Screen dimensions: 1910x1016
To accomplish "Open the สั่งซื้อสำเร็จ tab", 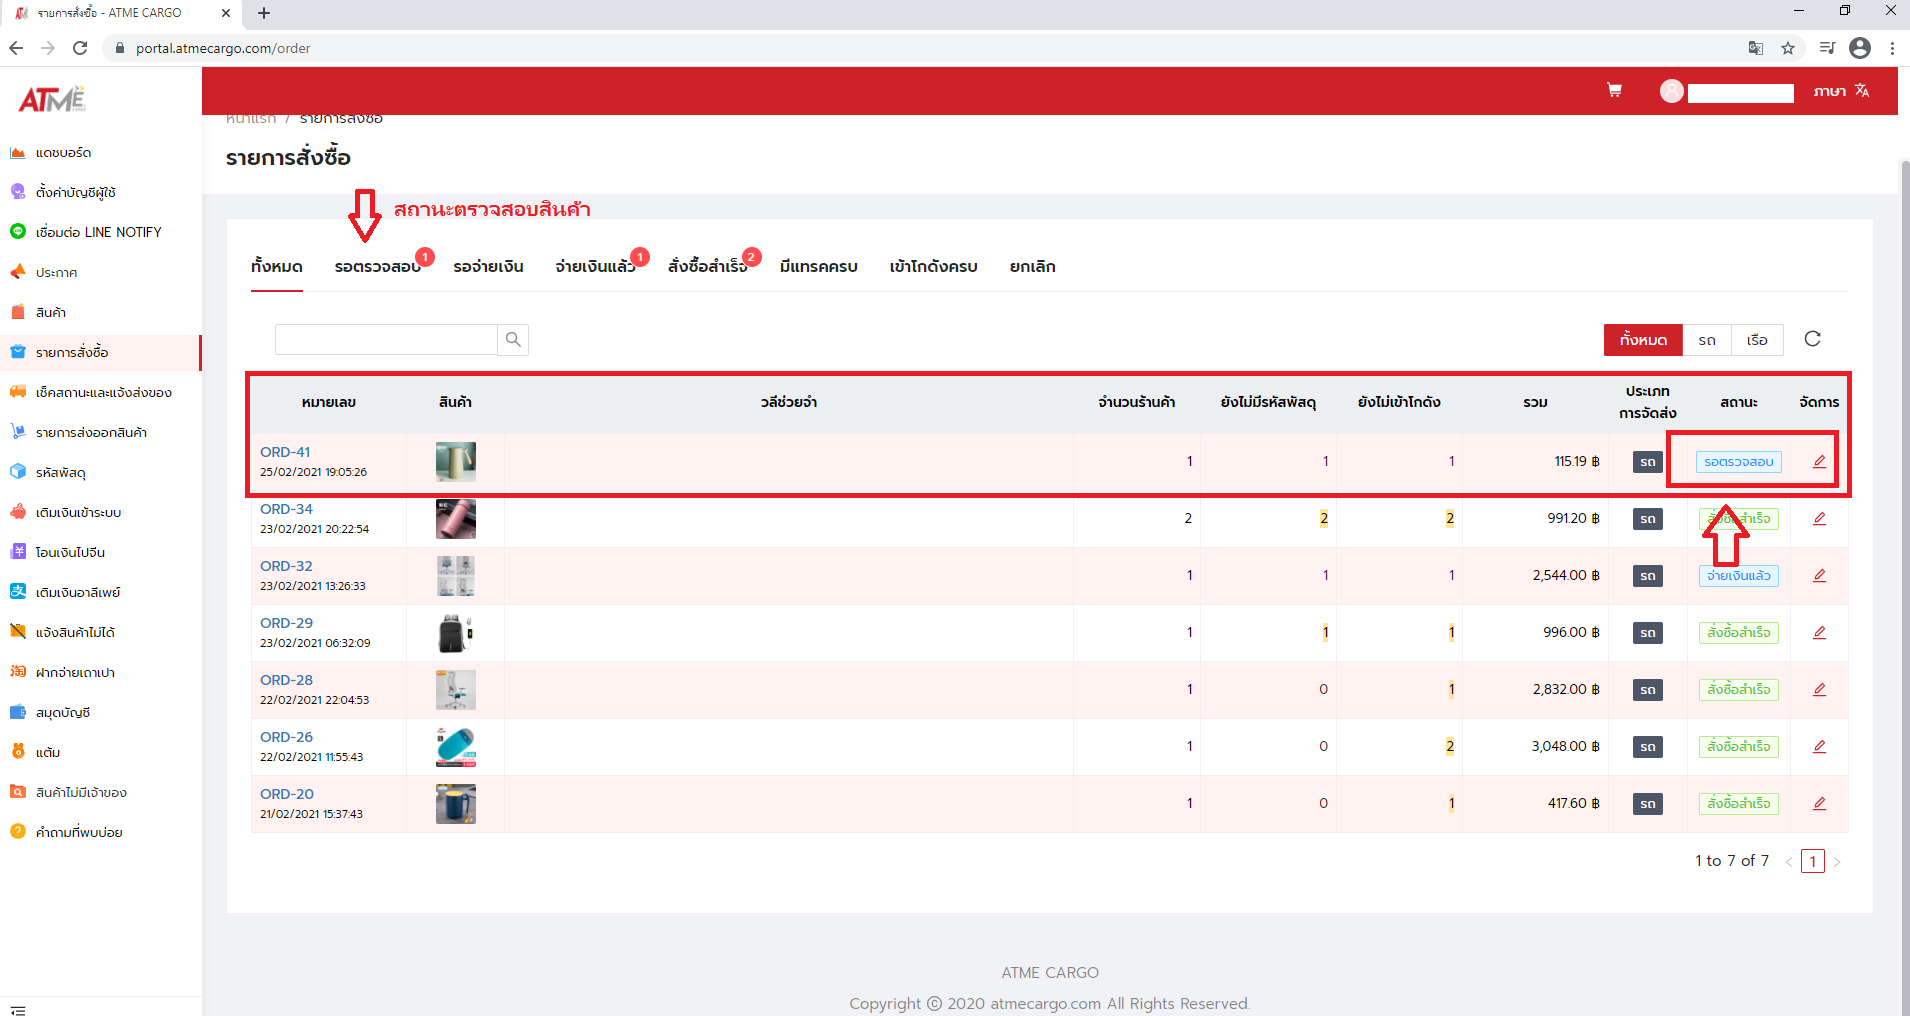I will point(707,267).
